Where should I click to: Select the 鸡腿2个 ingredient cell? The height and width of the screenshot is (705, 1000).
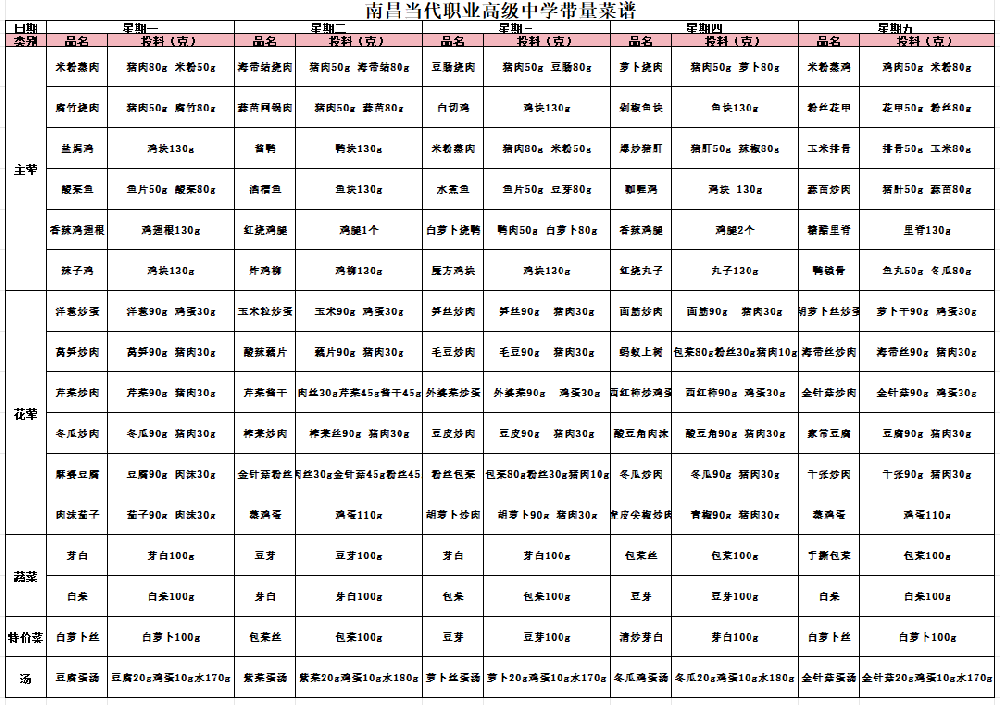tap(734, 230)
